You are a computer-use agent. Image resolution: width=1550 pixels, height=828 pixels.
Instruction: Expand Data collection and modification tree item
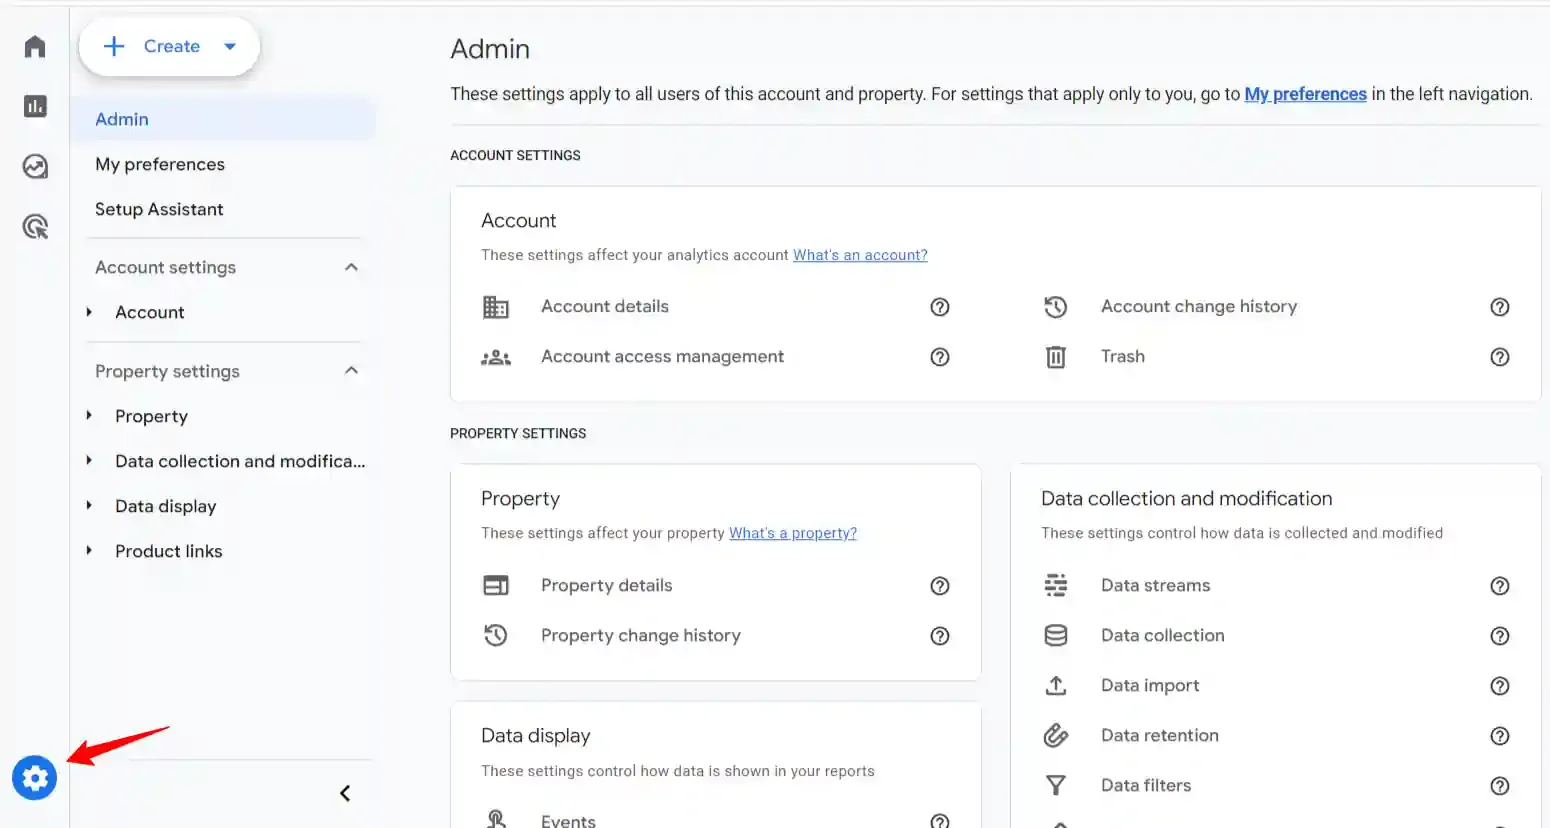coord(89,461)
